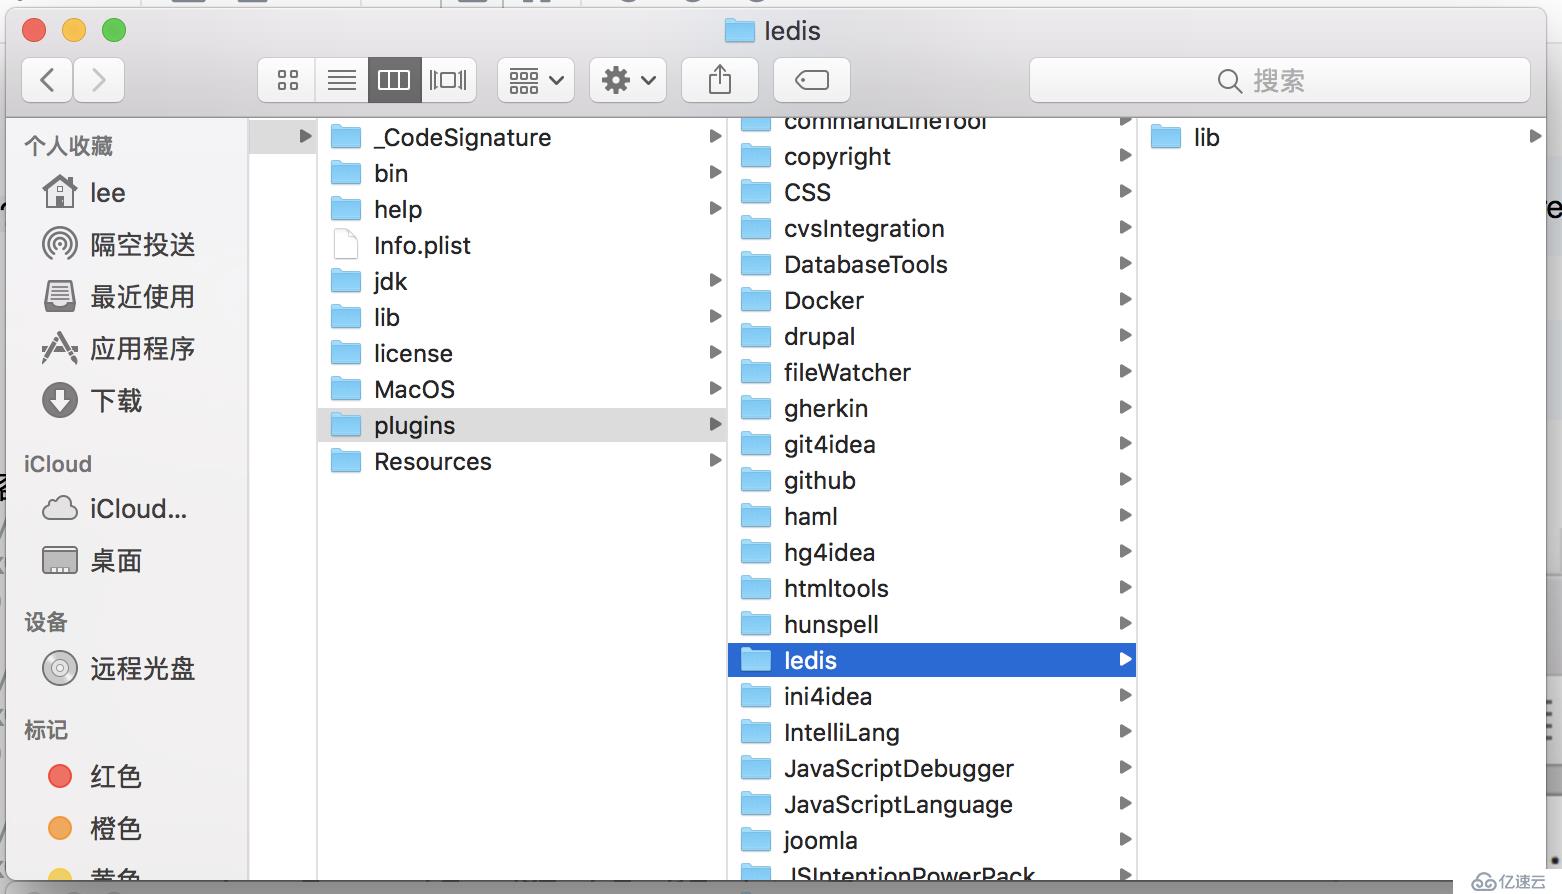
Task: Click the Edit Tags toolbar button
Action: 812,80
